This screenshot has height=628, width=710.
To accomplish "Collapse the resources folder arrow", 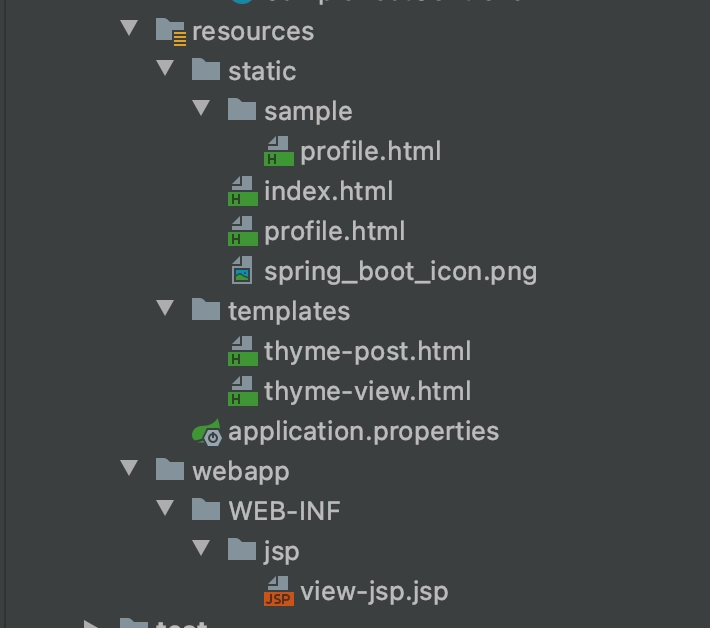I will pyautogui.click(x=129, y=29).
